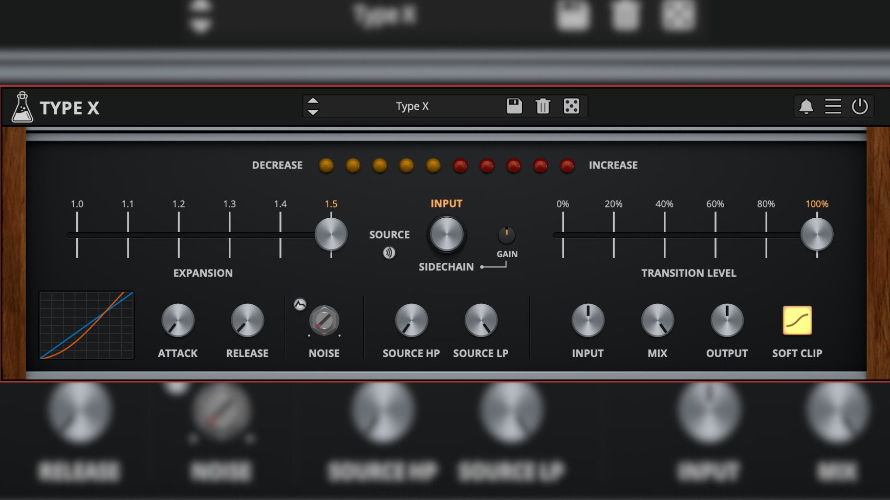Open notifications bell icon
This screenshot has width=890, height=500.
(806, 107)
